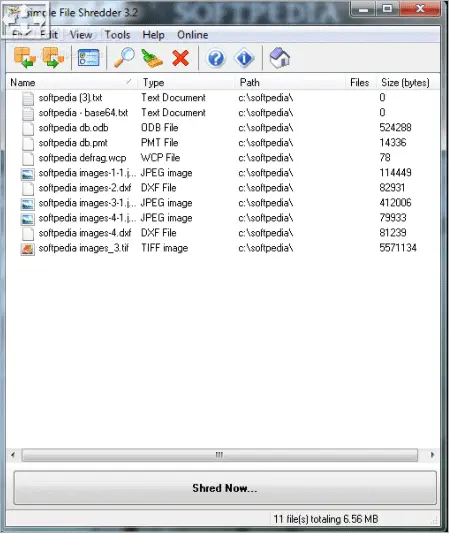This screenshot has width=449, height=533.
Task: Open the Tools menu
Action: point(117,35)
